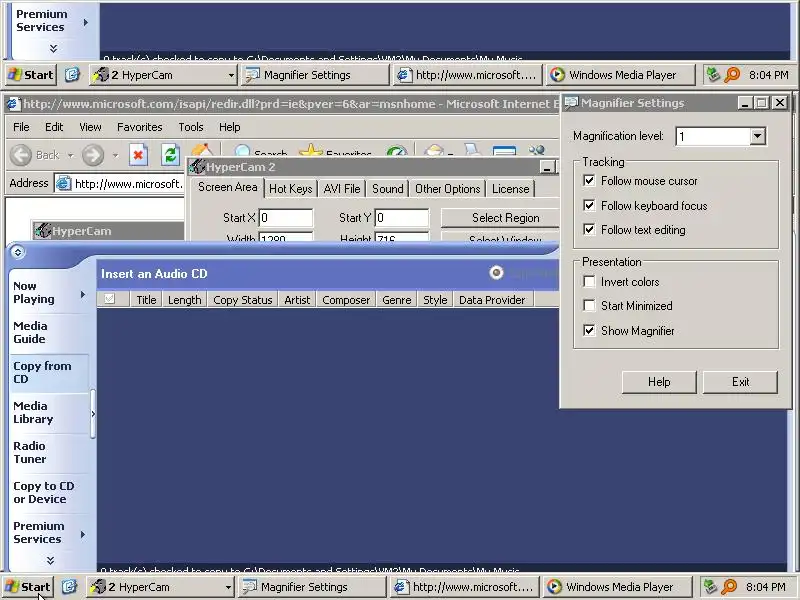Image resolution: width=800 pixels, height=600 pixels.
Task: Open the Other Options tab in HyperCam 2
Action: coord(447,189)
